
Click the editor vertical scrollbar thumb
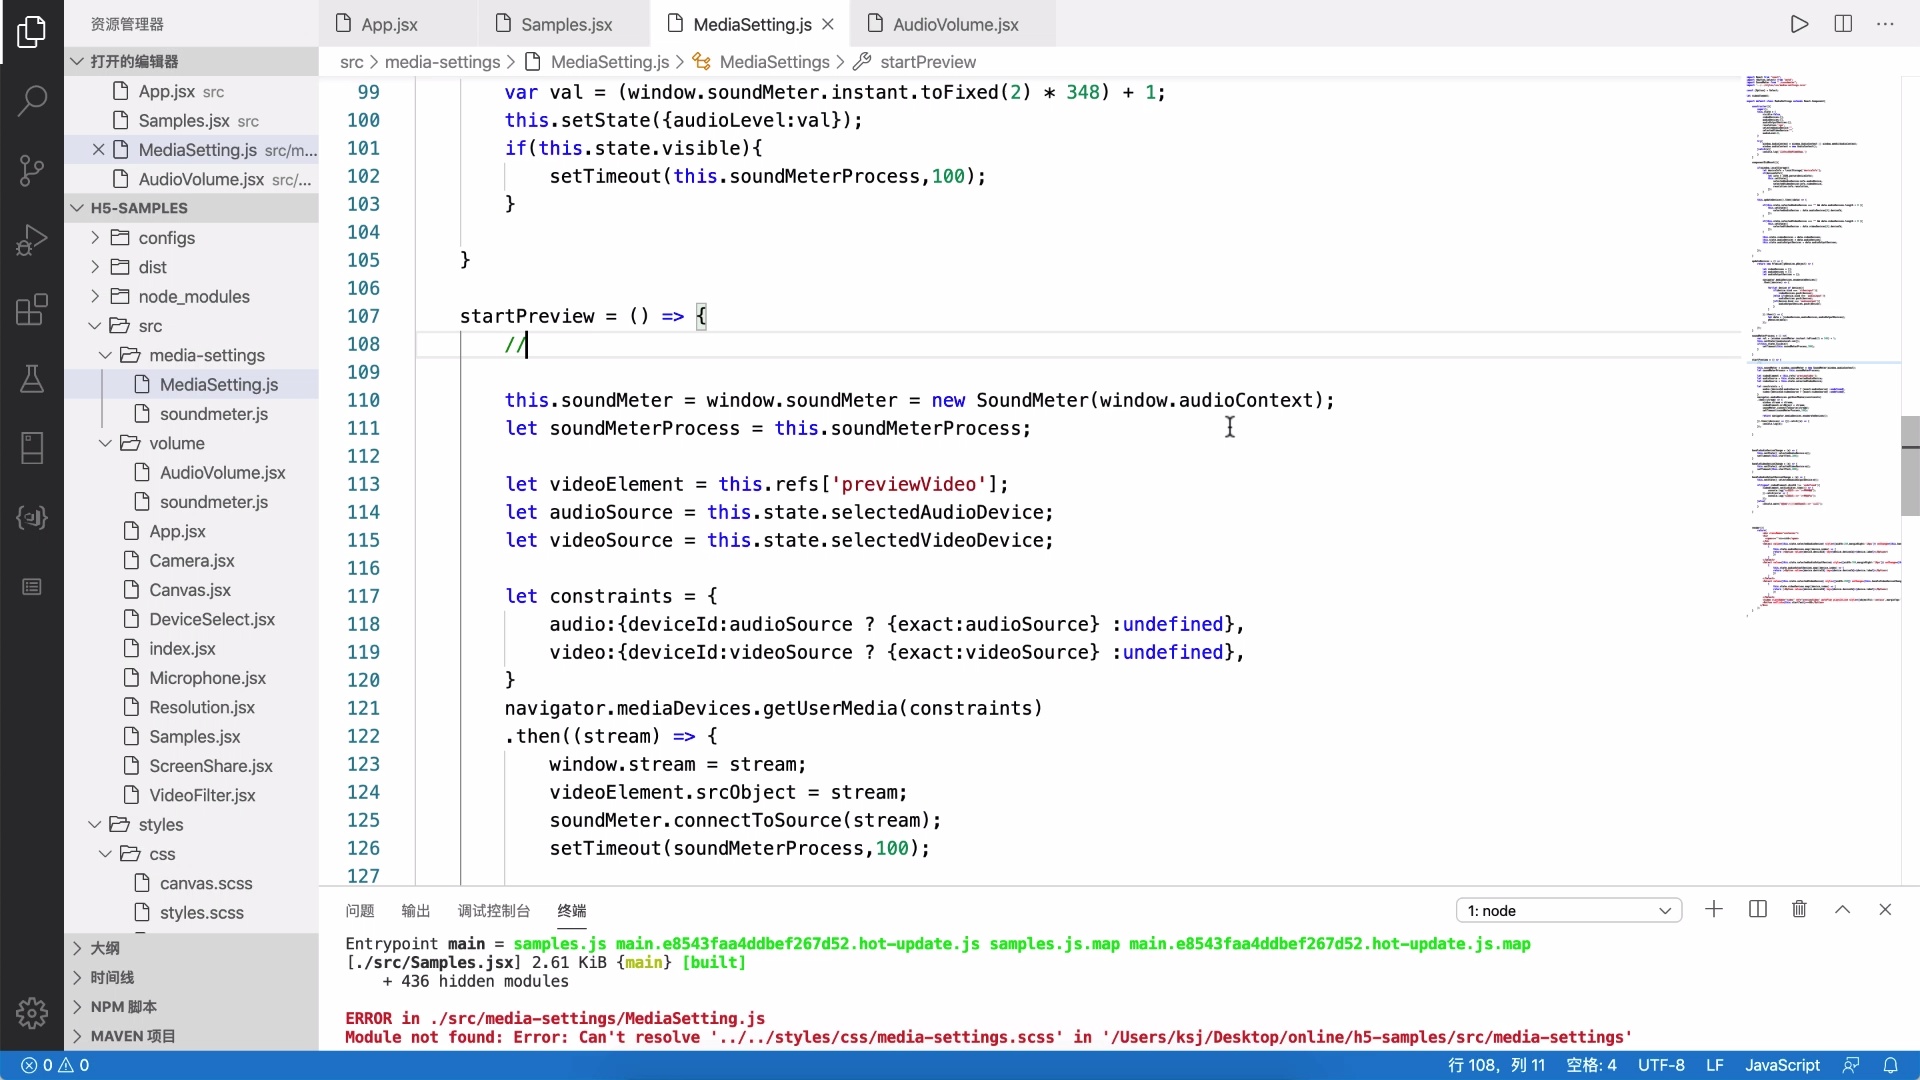(x=1909, y=465)
